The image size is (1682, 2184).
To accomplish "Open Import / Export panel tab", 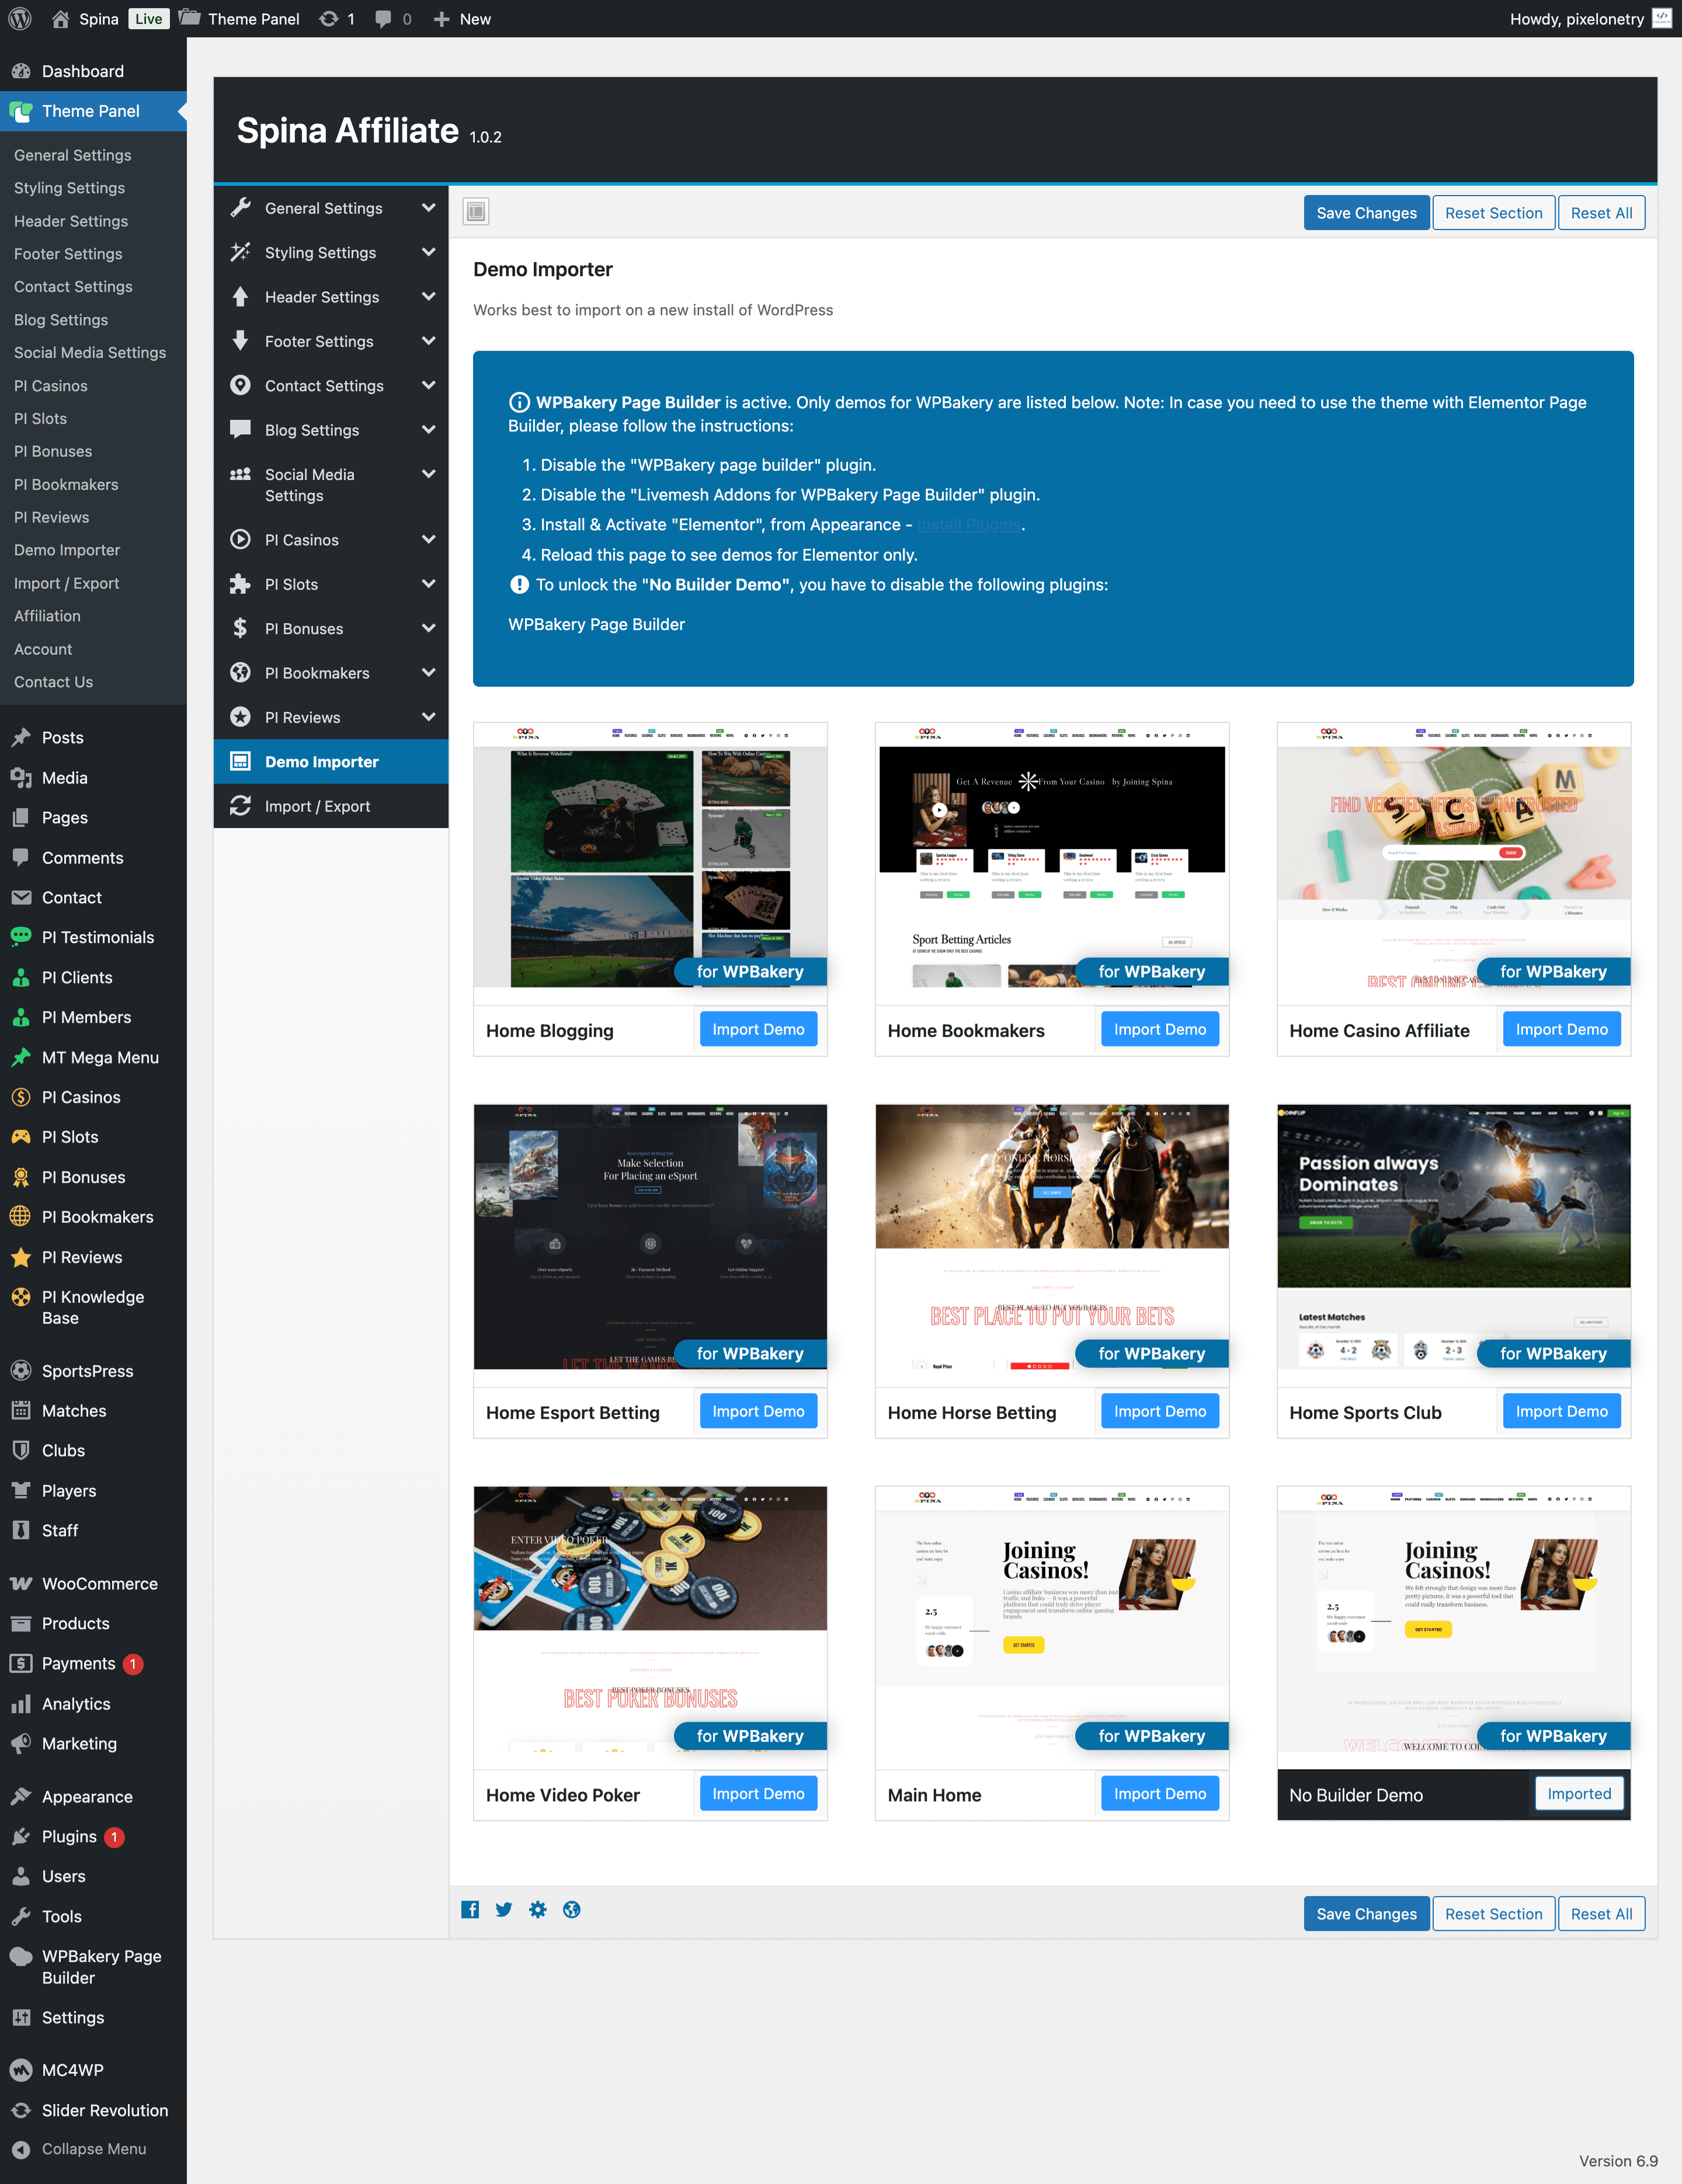I will [x=317, y=806].
